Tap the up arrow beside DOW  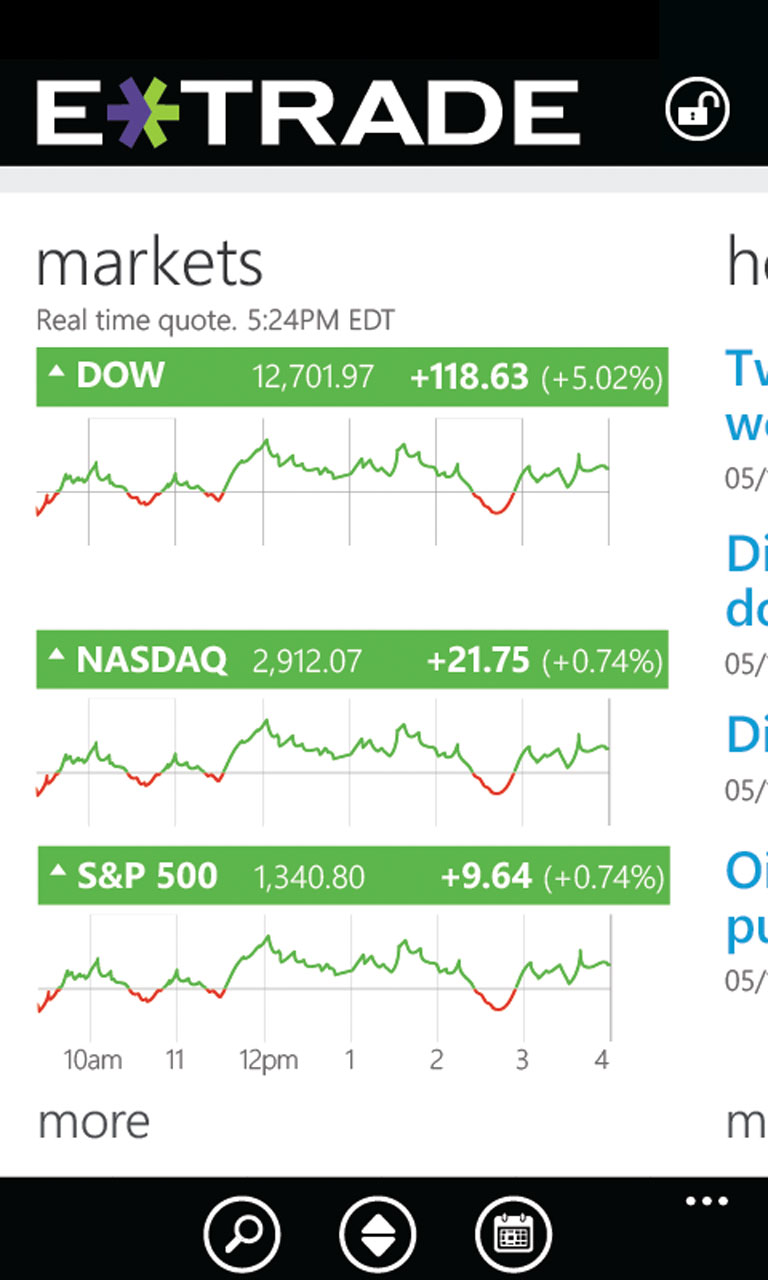point(57,374)
